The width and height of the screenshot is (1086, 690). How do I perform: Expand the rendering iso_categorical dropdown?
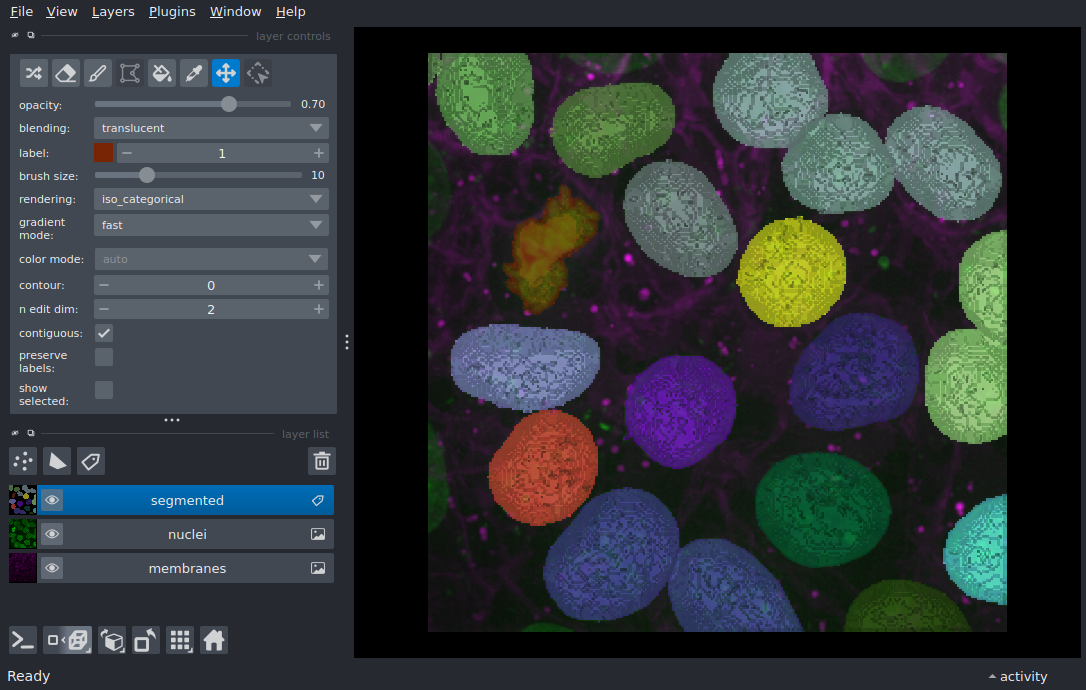pyautogui.click(x=211, y=199)
